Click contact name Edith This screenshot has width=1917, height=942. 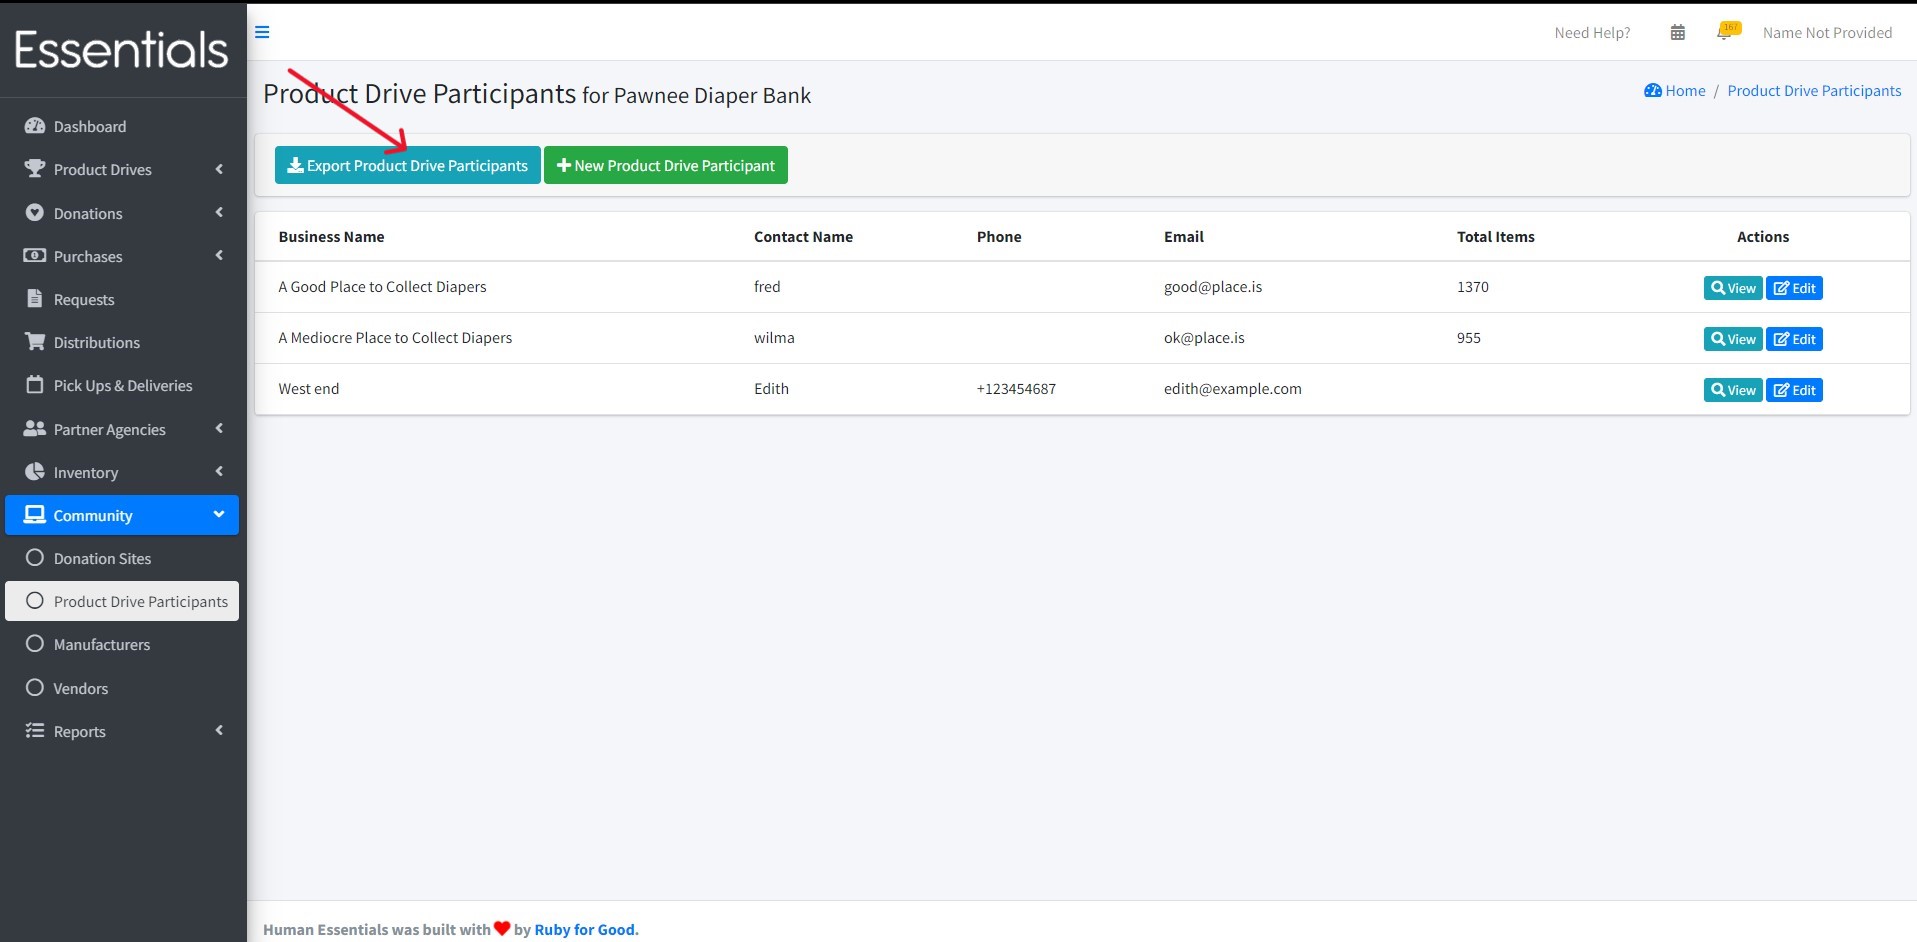pos(771,389)
